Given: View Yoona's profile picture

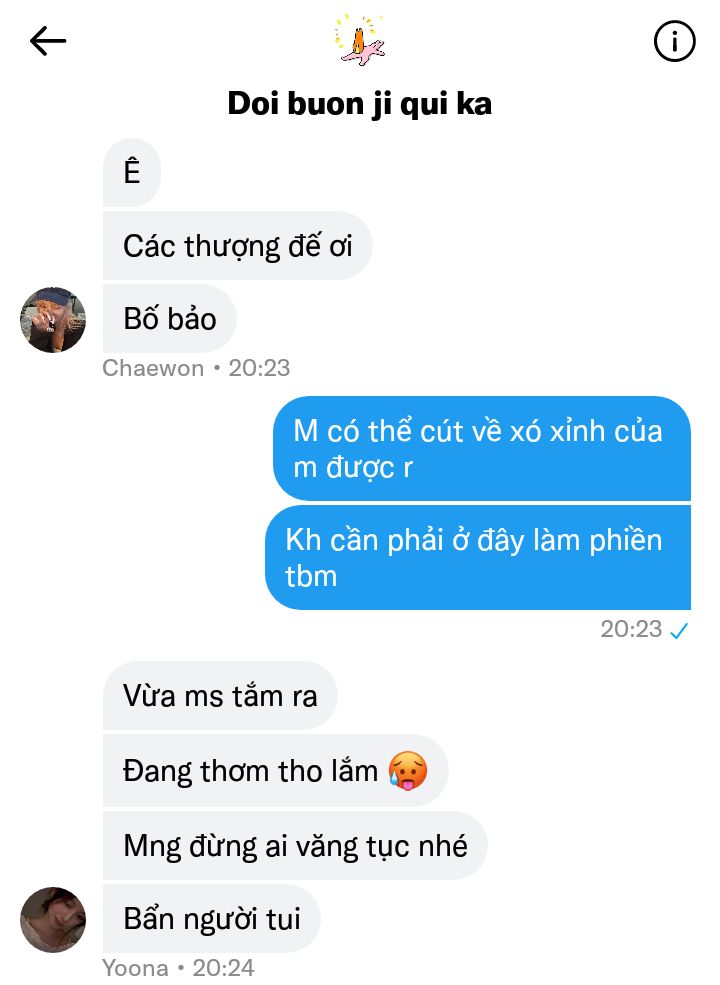Looking at the screenshot, I should [x=53, y=920].
